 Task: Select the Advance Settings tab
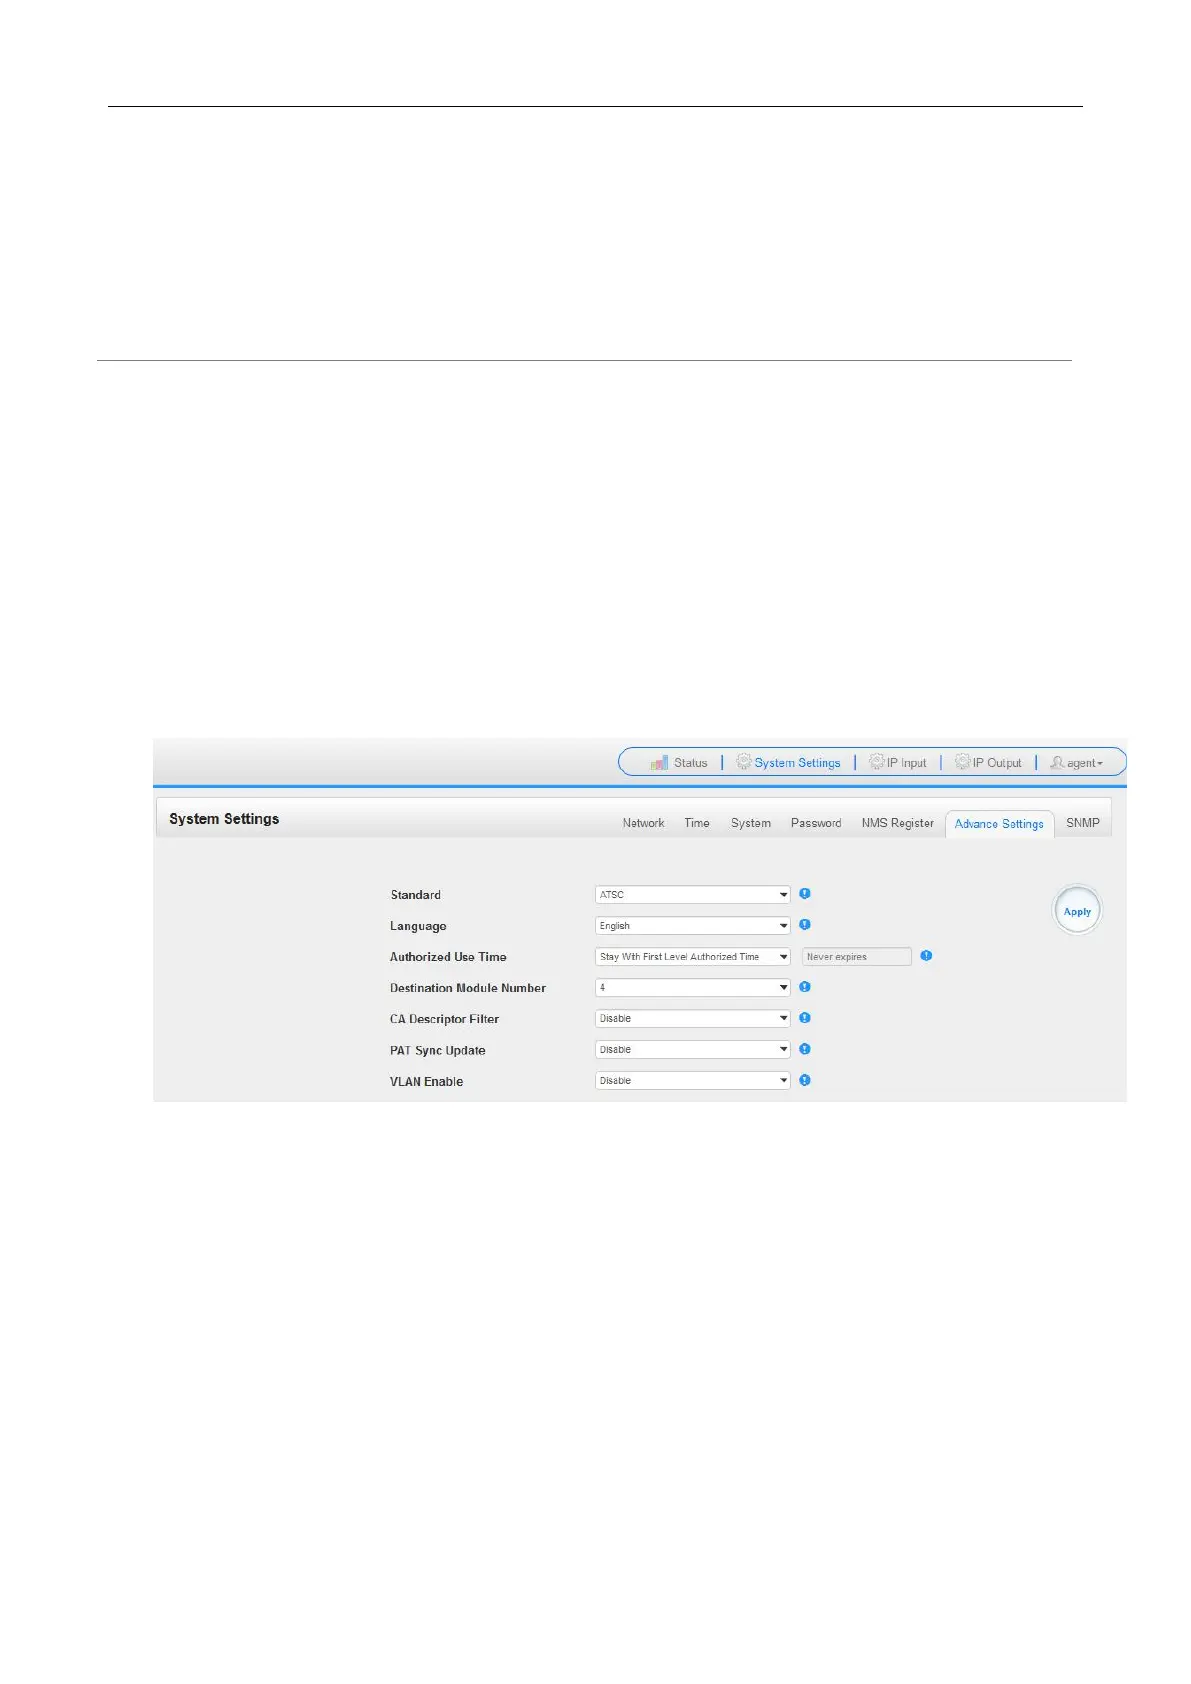999,824
